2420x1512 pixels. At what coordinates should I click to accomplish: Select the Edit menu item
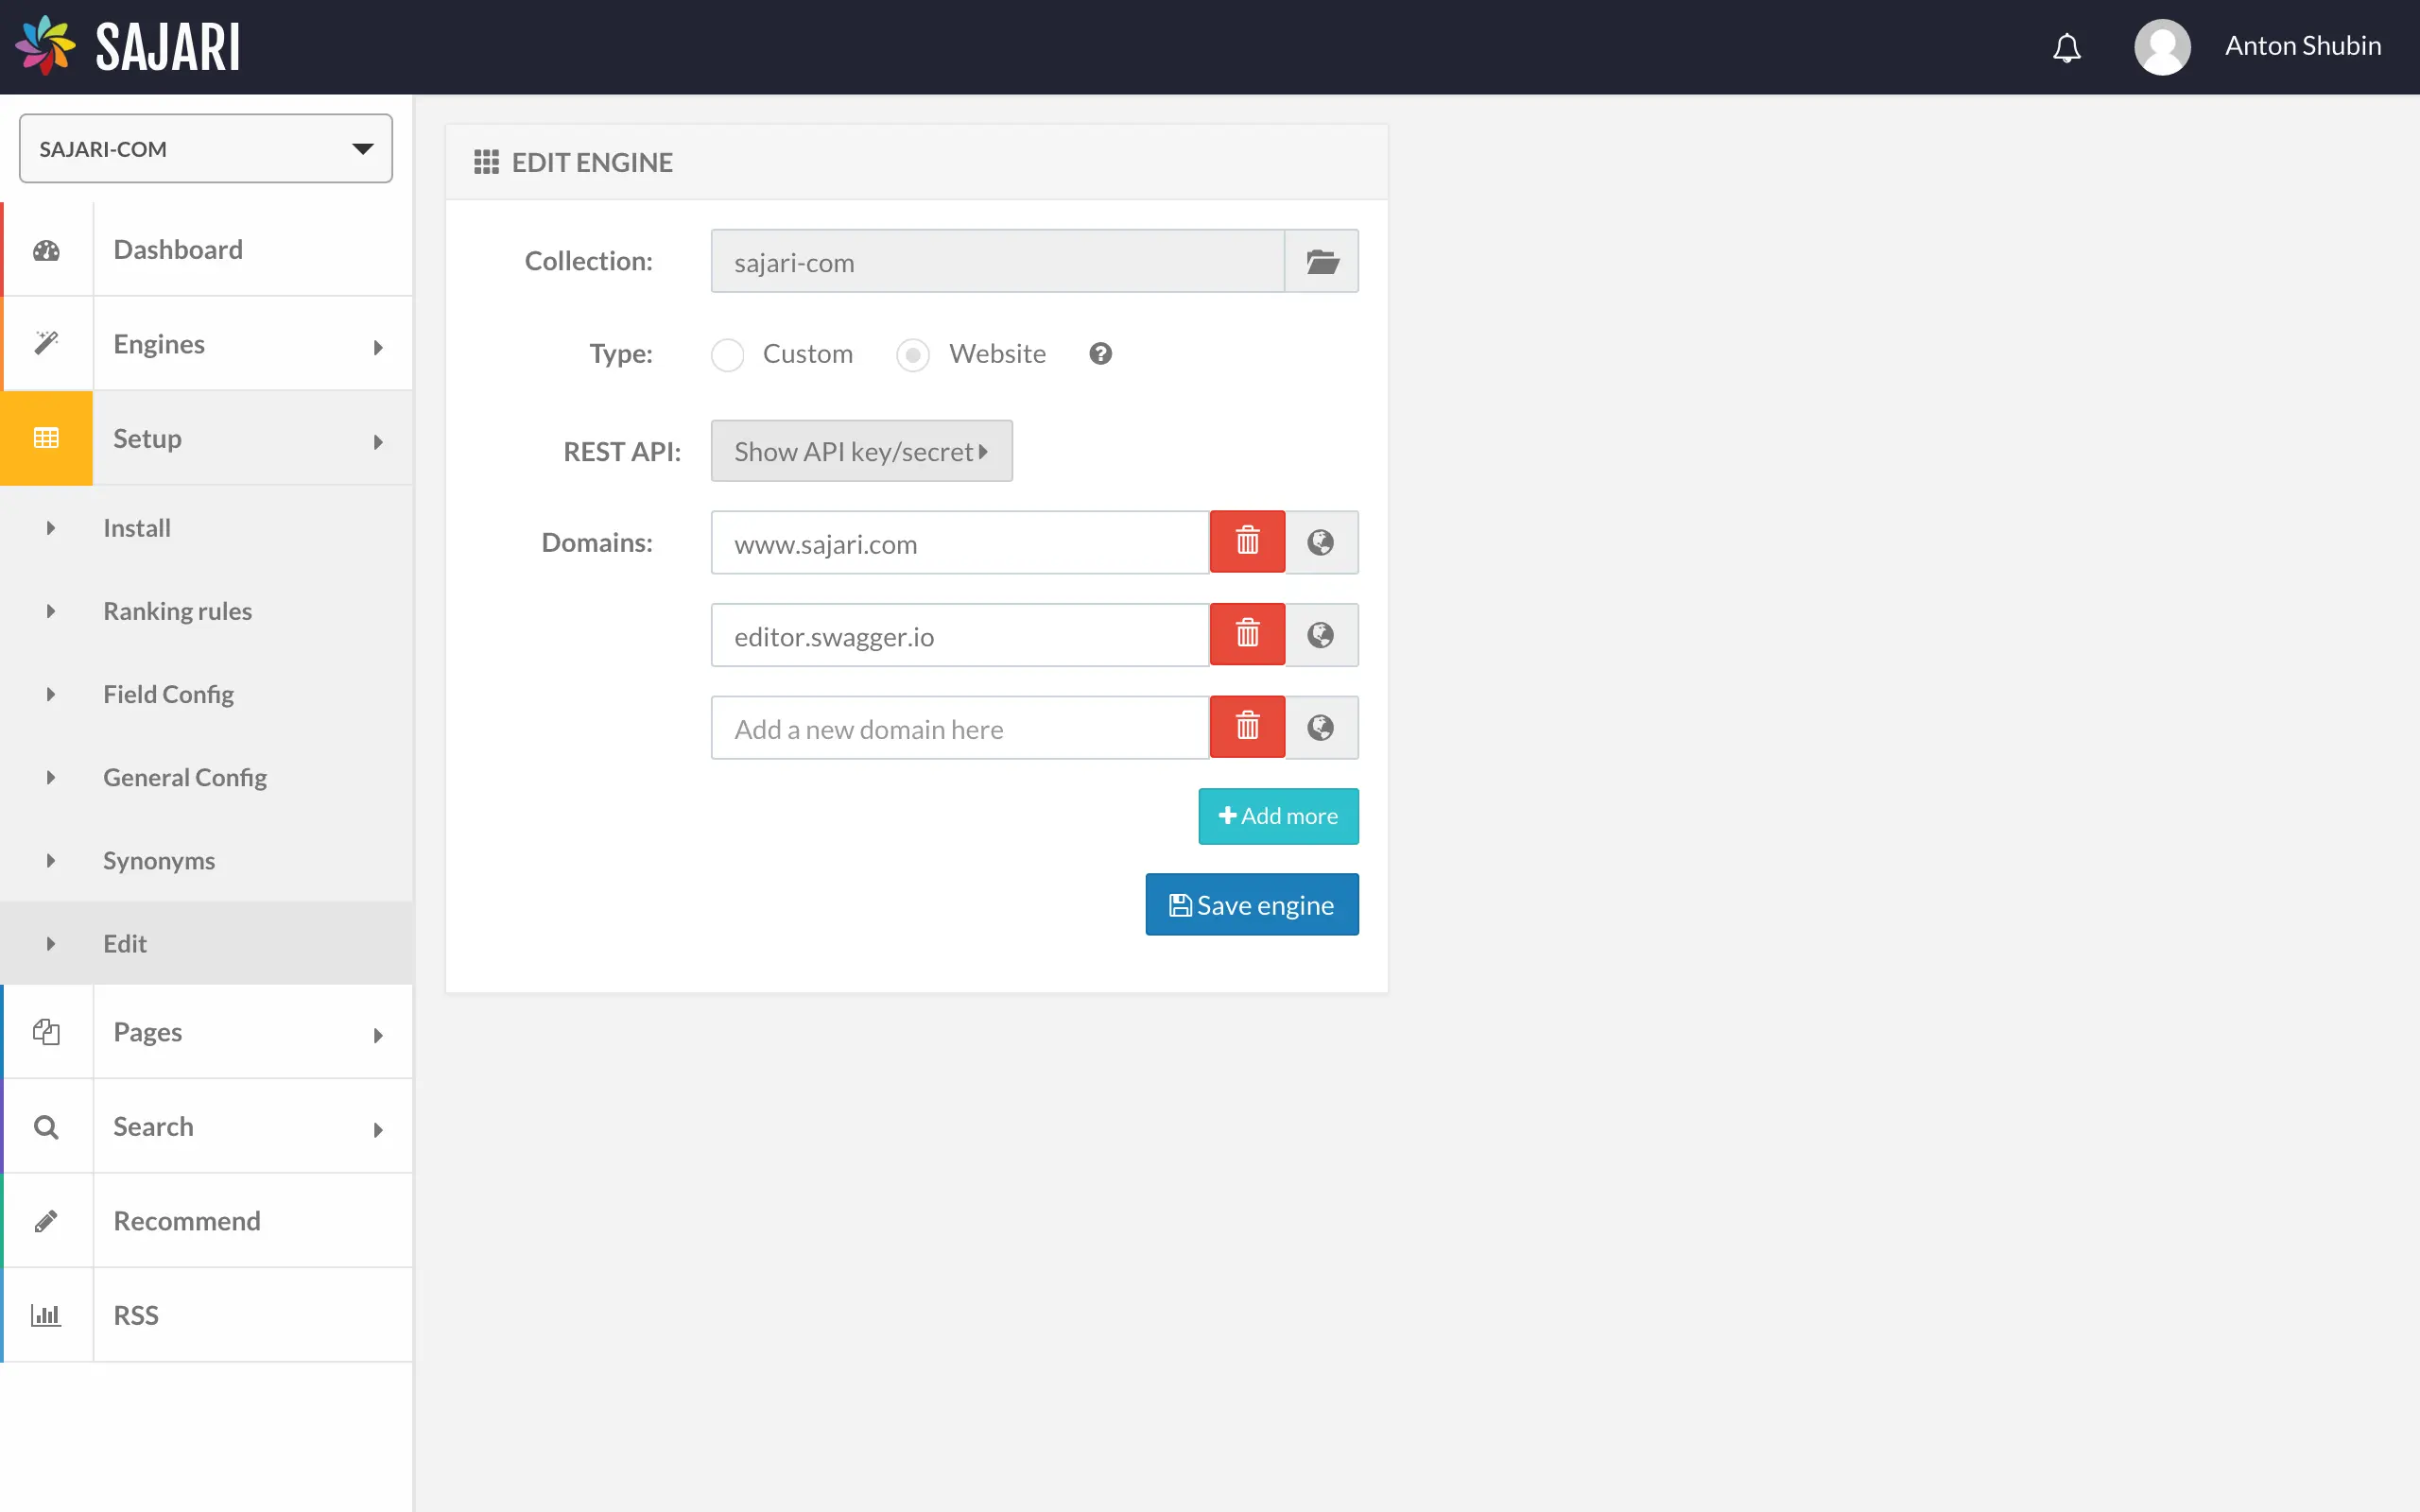207,943
